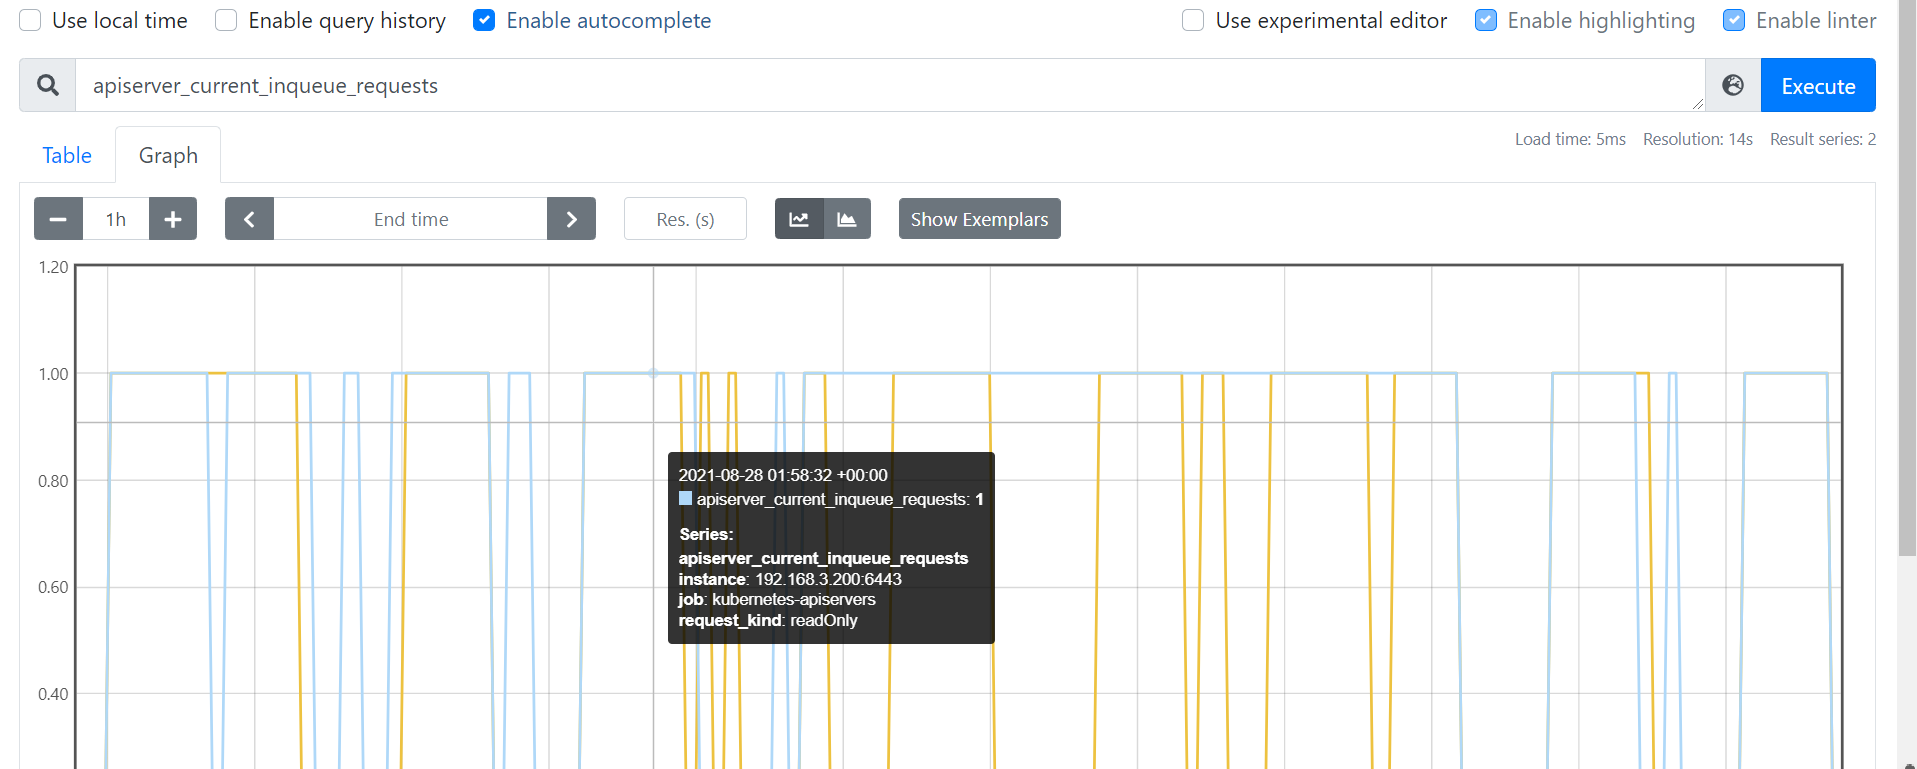1917x769 pixels.
Task: Open the metrics explorer globe icon
Action: [1733, 85]
